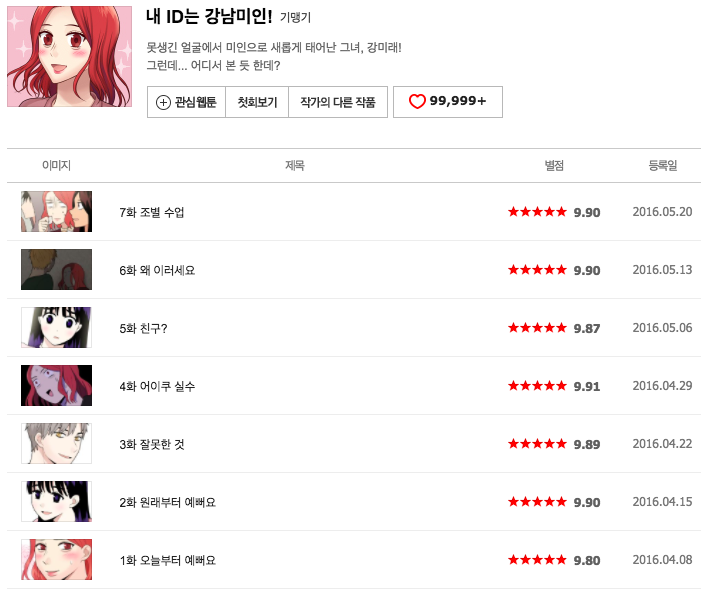
Task: Open episode thumbnail for 5화 친구?
Action: 56,328
